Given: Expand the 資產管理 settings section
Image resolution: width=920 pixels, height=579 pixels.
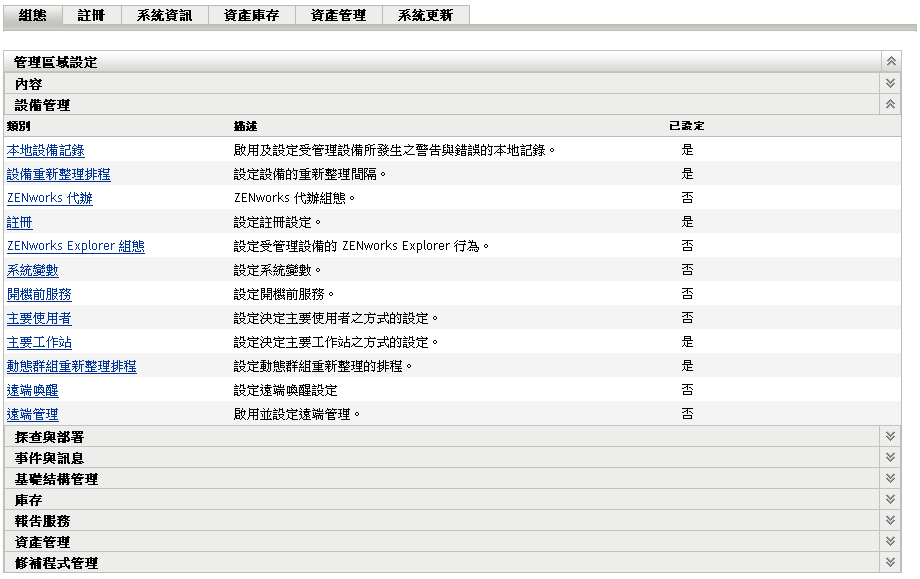Looking at the screenshot, I should click(x=891, y=541).
